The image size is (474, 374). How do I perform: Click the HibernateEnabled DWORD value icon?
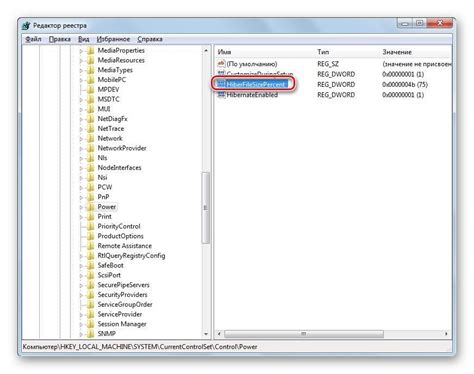click(x=221, y=95)
